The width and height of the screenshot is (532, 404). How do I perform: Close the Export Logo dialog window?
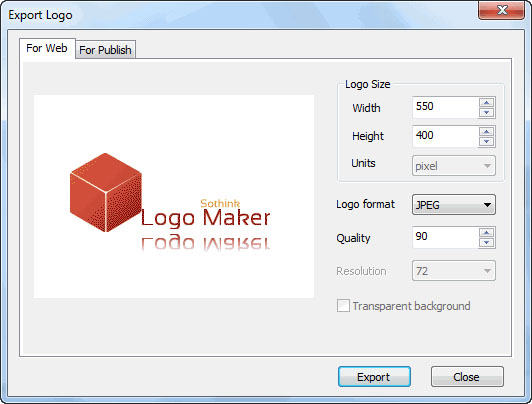pos(502,10)
